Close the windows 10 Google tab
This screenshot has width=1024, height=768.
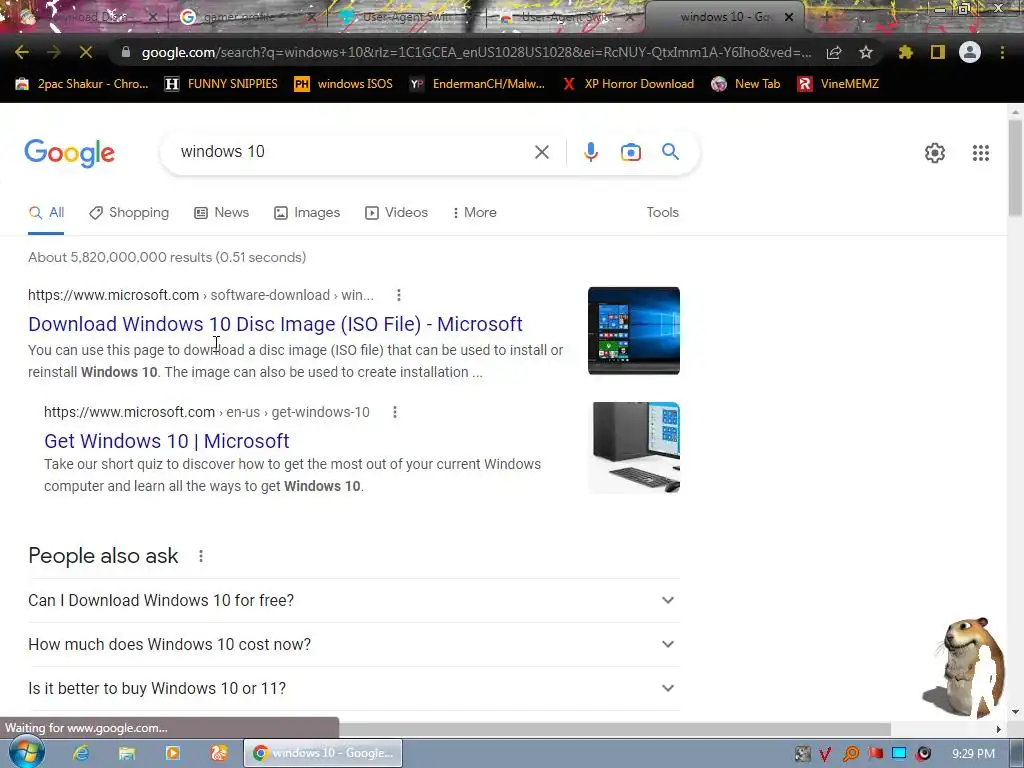(789, 17)
